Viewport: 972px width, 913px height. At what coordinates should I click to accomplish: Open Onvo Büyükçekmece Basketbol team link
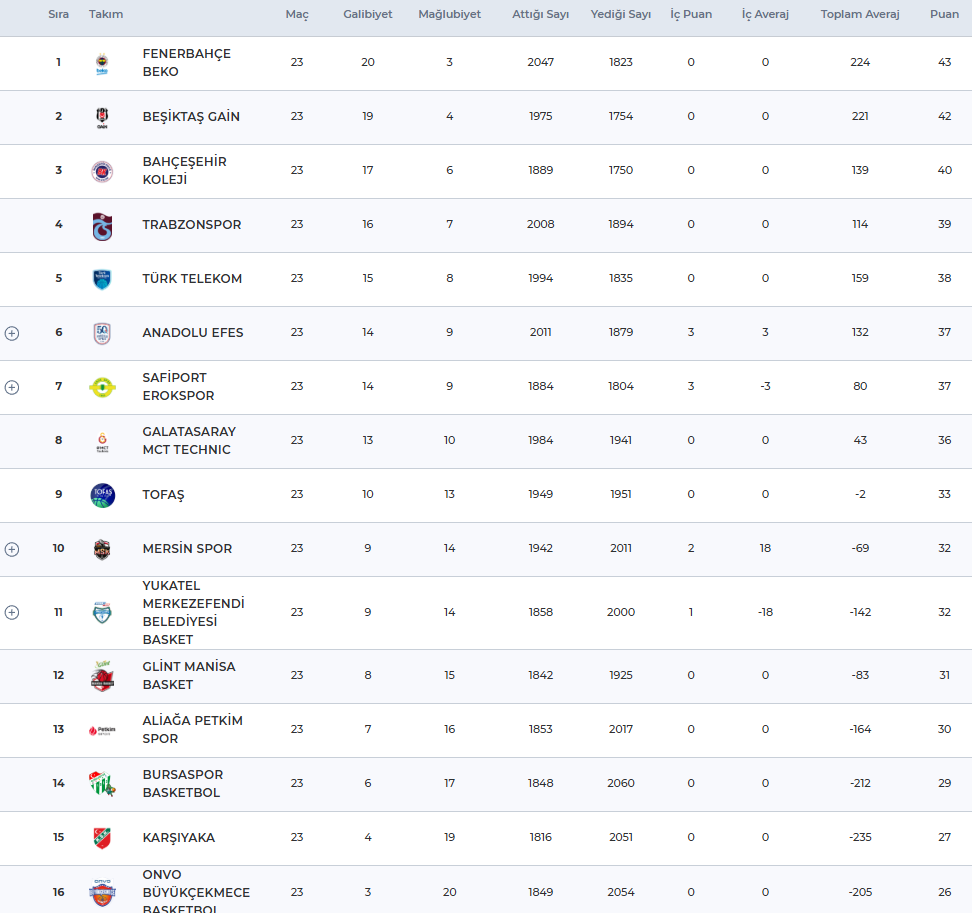[x=196, y=892]
